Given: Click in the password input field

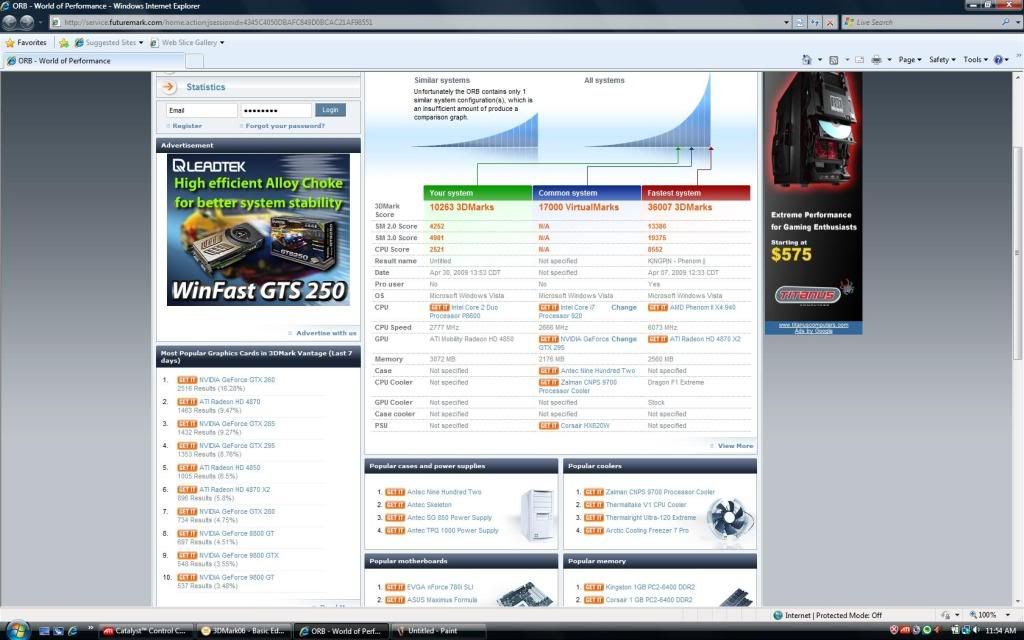Looking at the screenshot, I should (276, 110).
